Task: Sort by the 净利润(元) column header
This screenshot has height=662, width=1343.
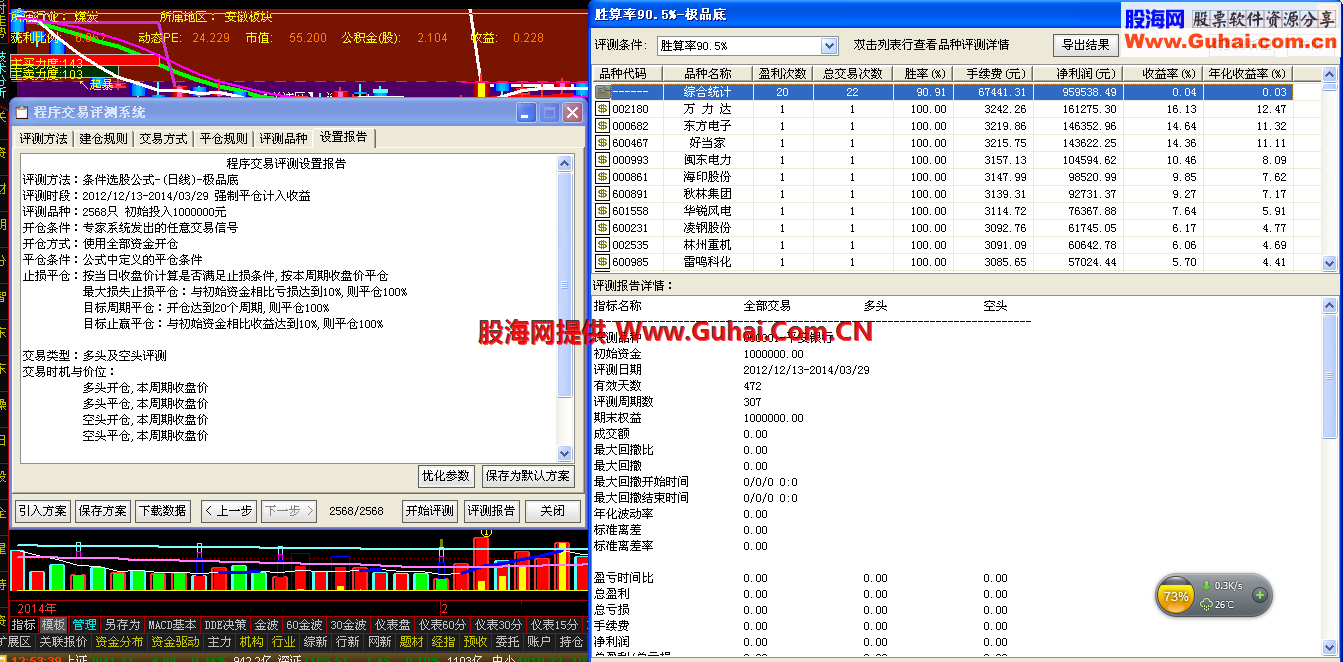Action: 1079,74
